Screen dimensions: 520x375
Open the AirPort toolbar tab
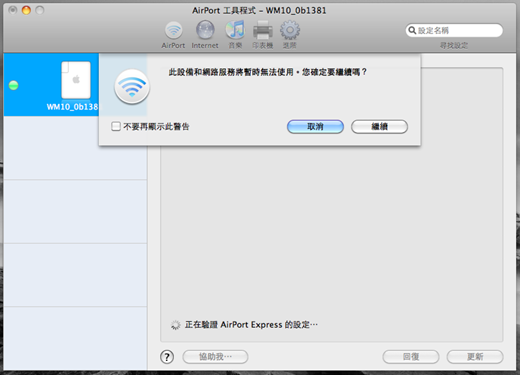pyautogui.click(x=173, y=35)
